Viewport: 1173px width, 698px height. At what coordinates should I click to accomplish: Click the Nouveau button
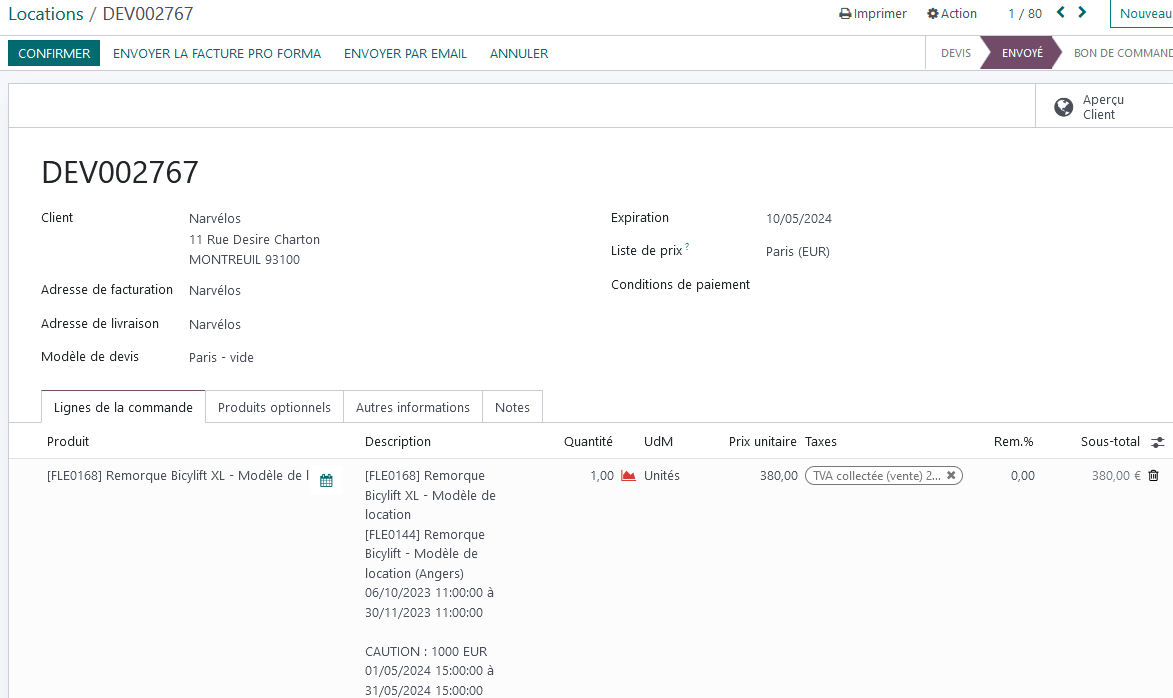click(x=1142, y=13)
